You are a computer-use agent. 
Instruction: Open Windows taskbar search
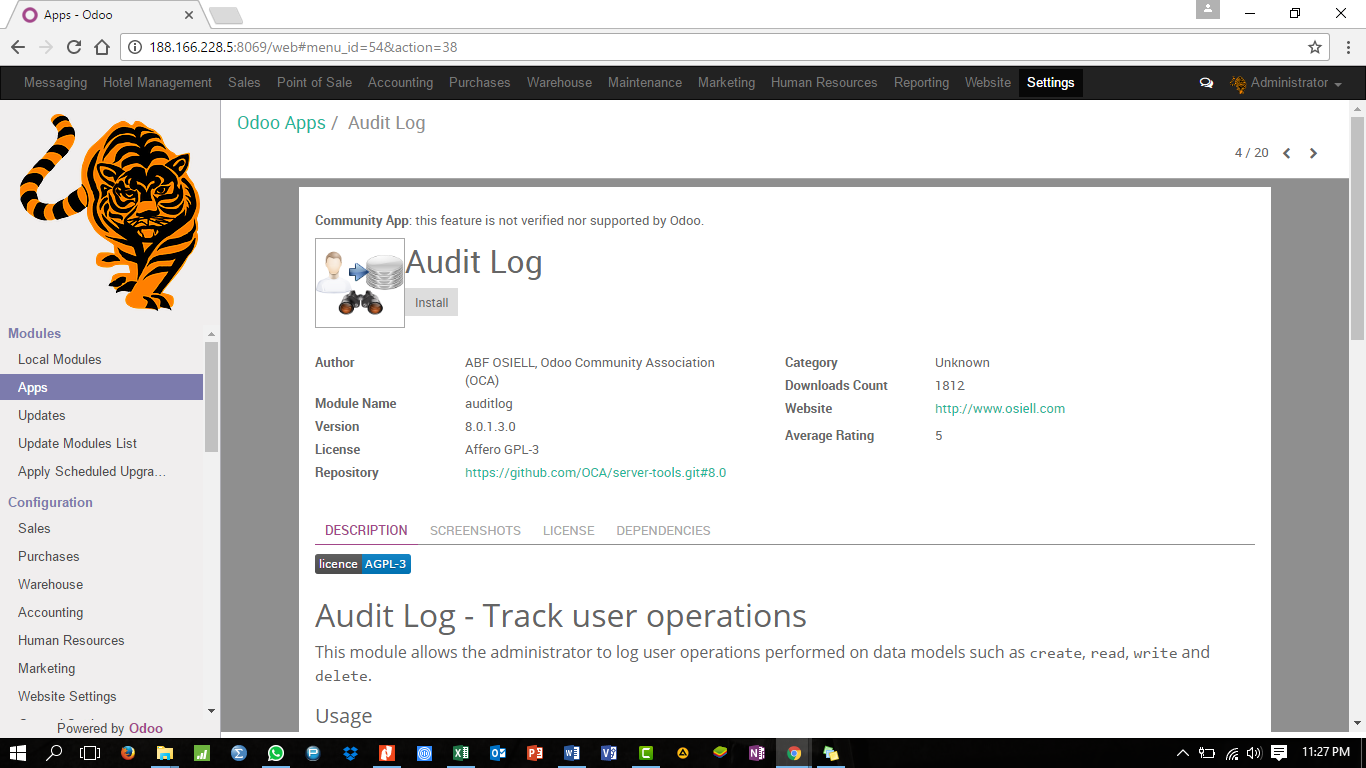coord(54,753)
